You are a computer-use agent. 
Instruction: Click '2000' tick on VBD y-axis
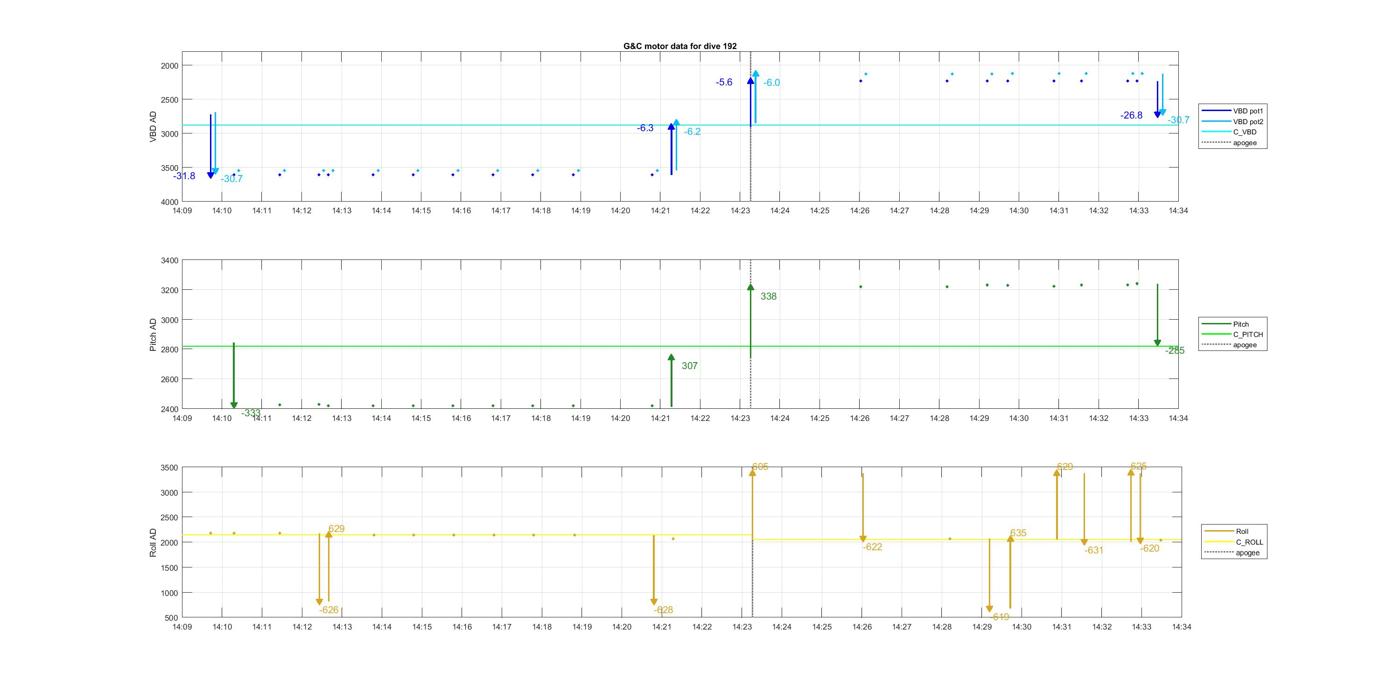pos(169,65)
